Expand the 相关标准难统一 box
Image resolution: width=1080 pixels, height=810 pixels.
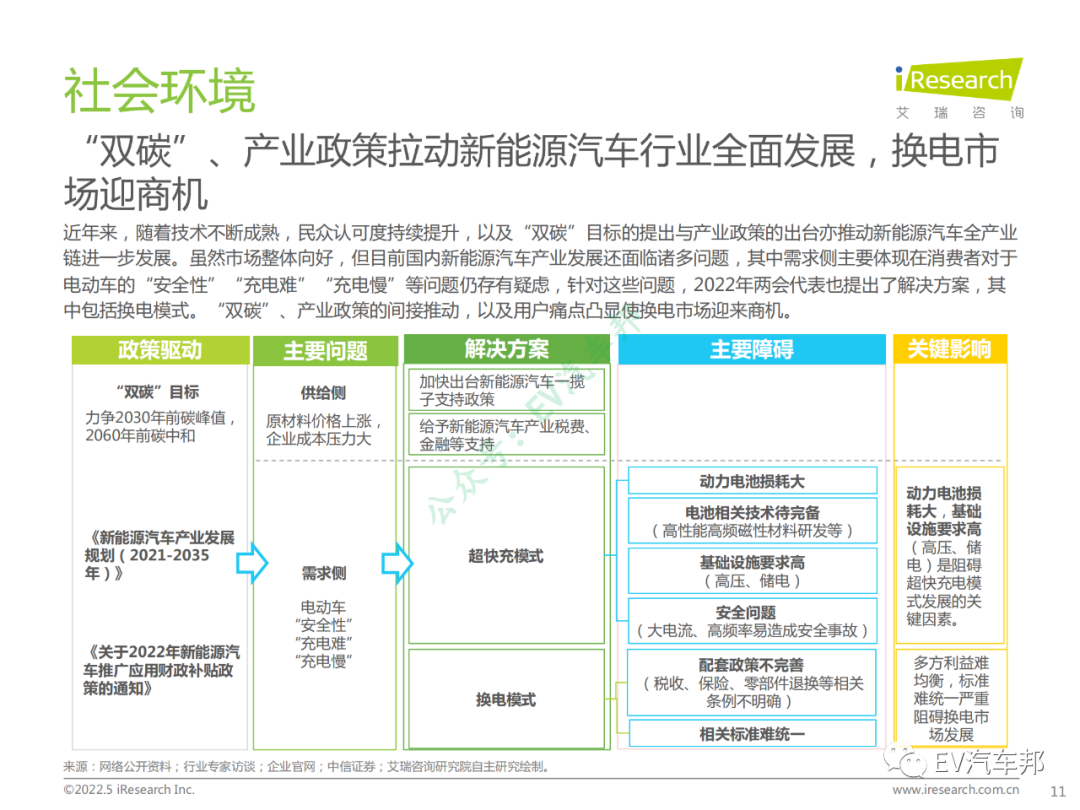[750, 733]
